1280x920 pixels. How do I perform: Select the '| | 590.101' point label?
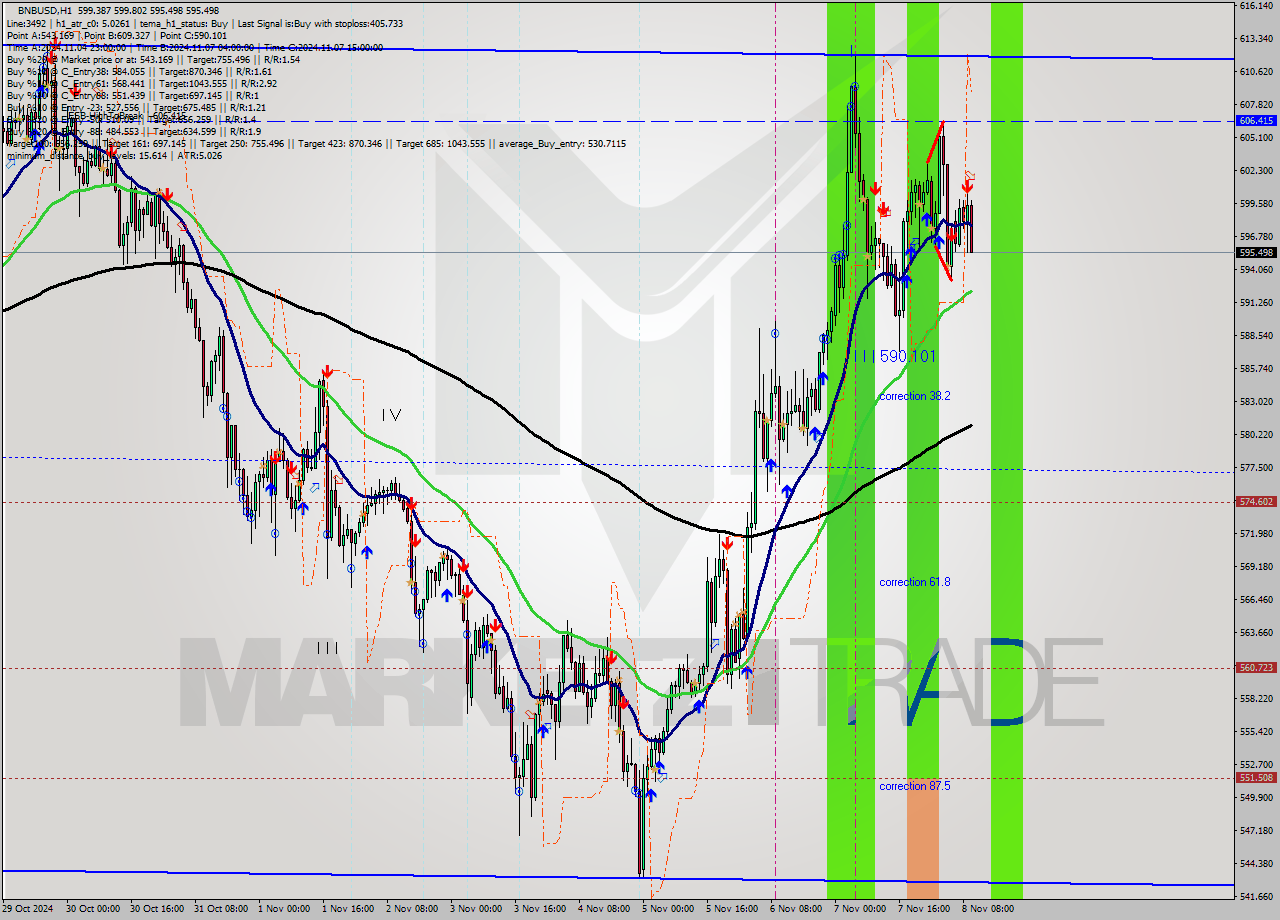tap(899, 356)
